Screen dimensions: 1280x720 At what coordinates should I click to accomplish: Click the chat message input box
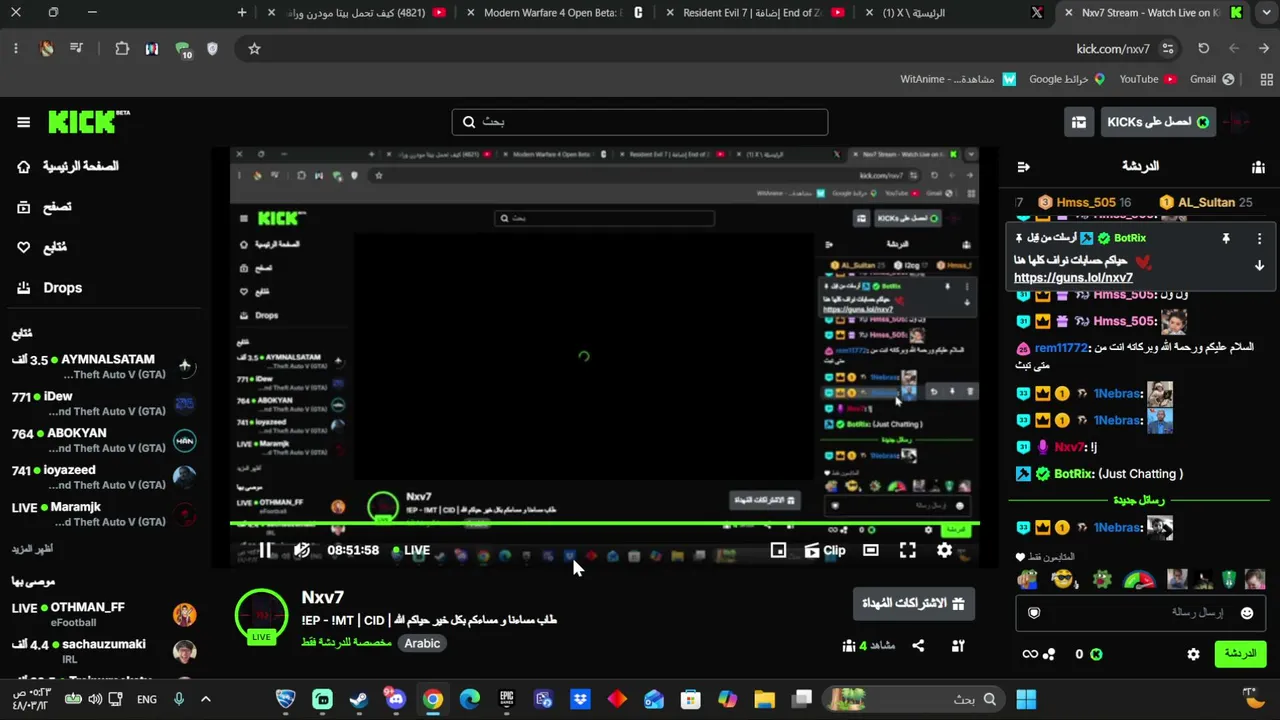click(1140, 613)
